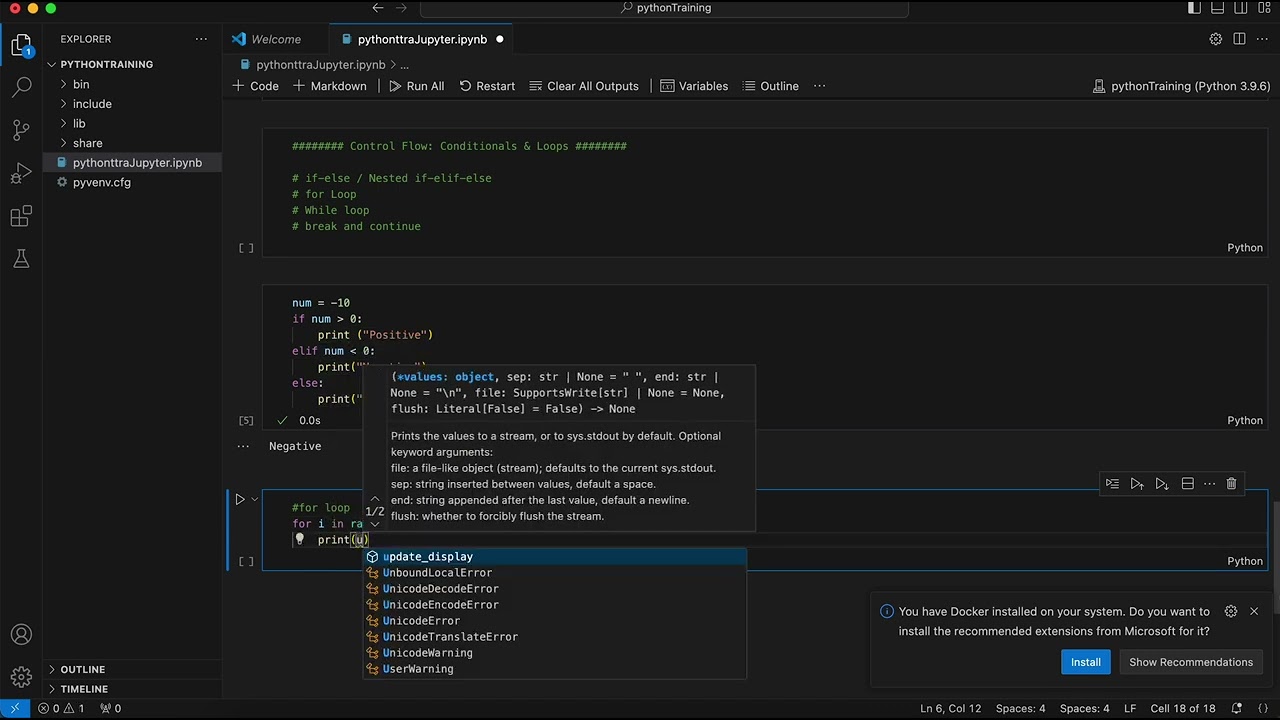The width and height of the screenshot is (1280, 720).
Task: Click Ln 6, Col 12 status item
Action: 950,708
